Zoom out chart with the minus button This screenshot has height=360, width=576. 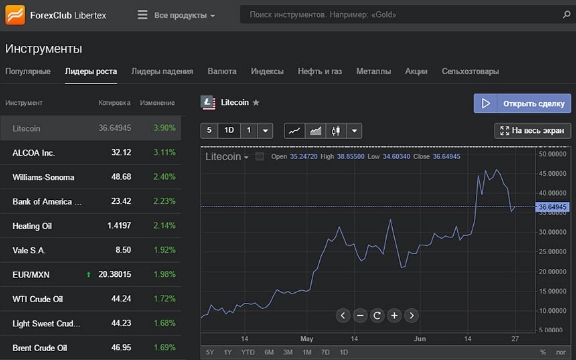pyautogui.click(x=360, y=316)
